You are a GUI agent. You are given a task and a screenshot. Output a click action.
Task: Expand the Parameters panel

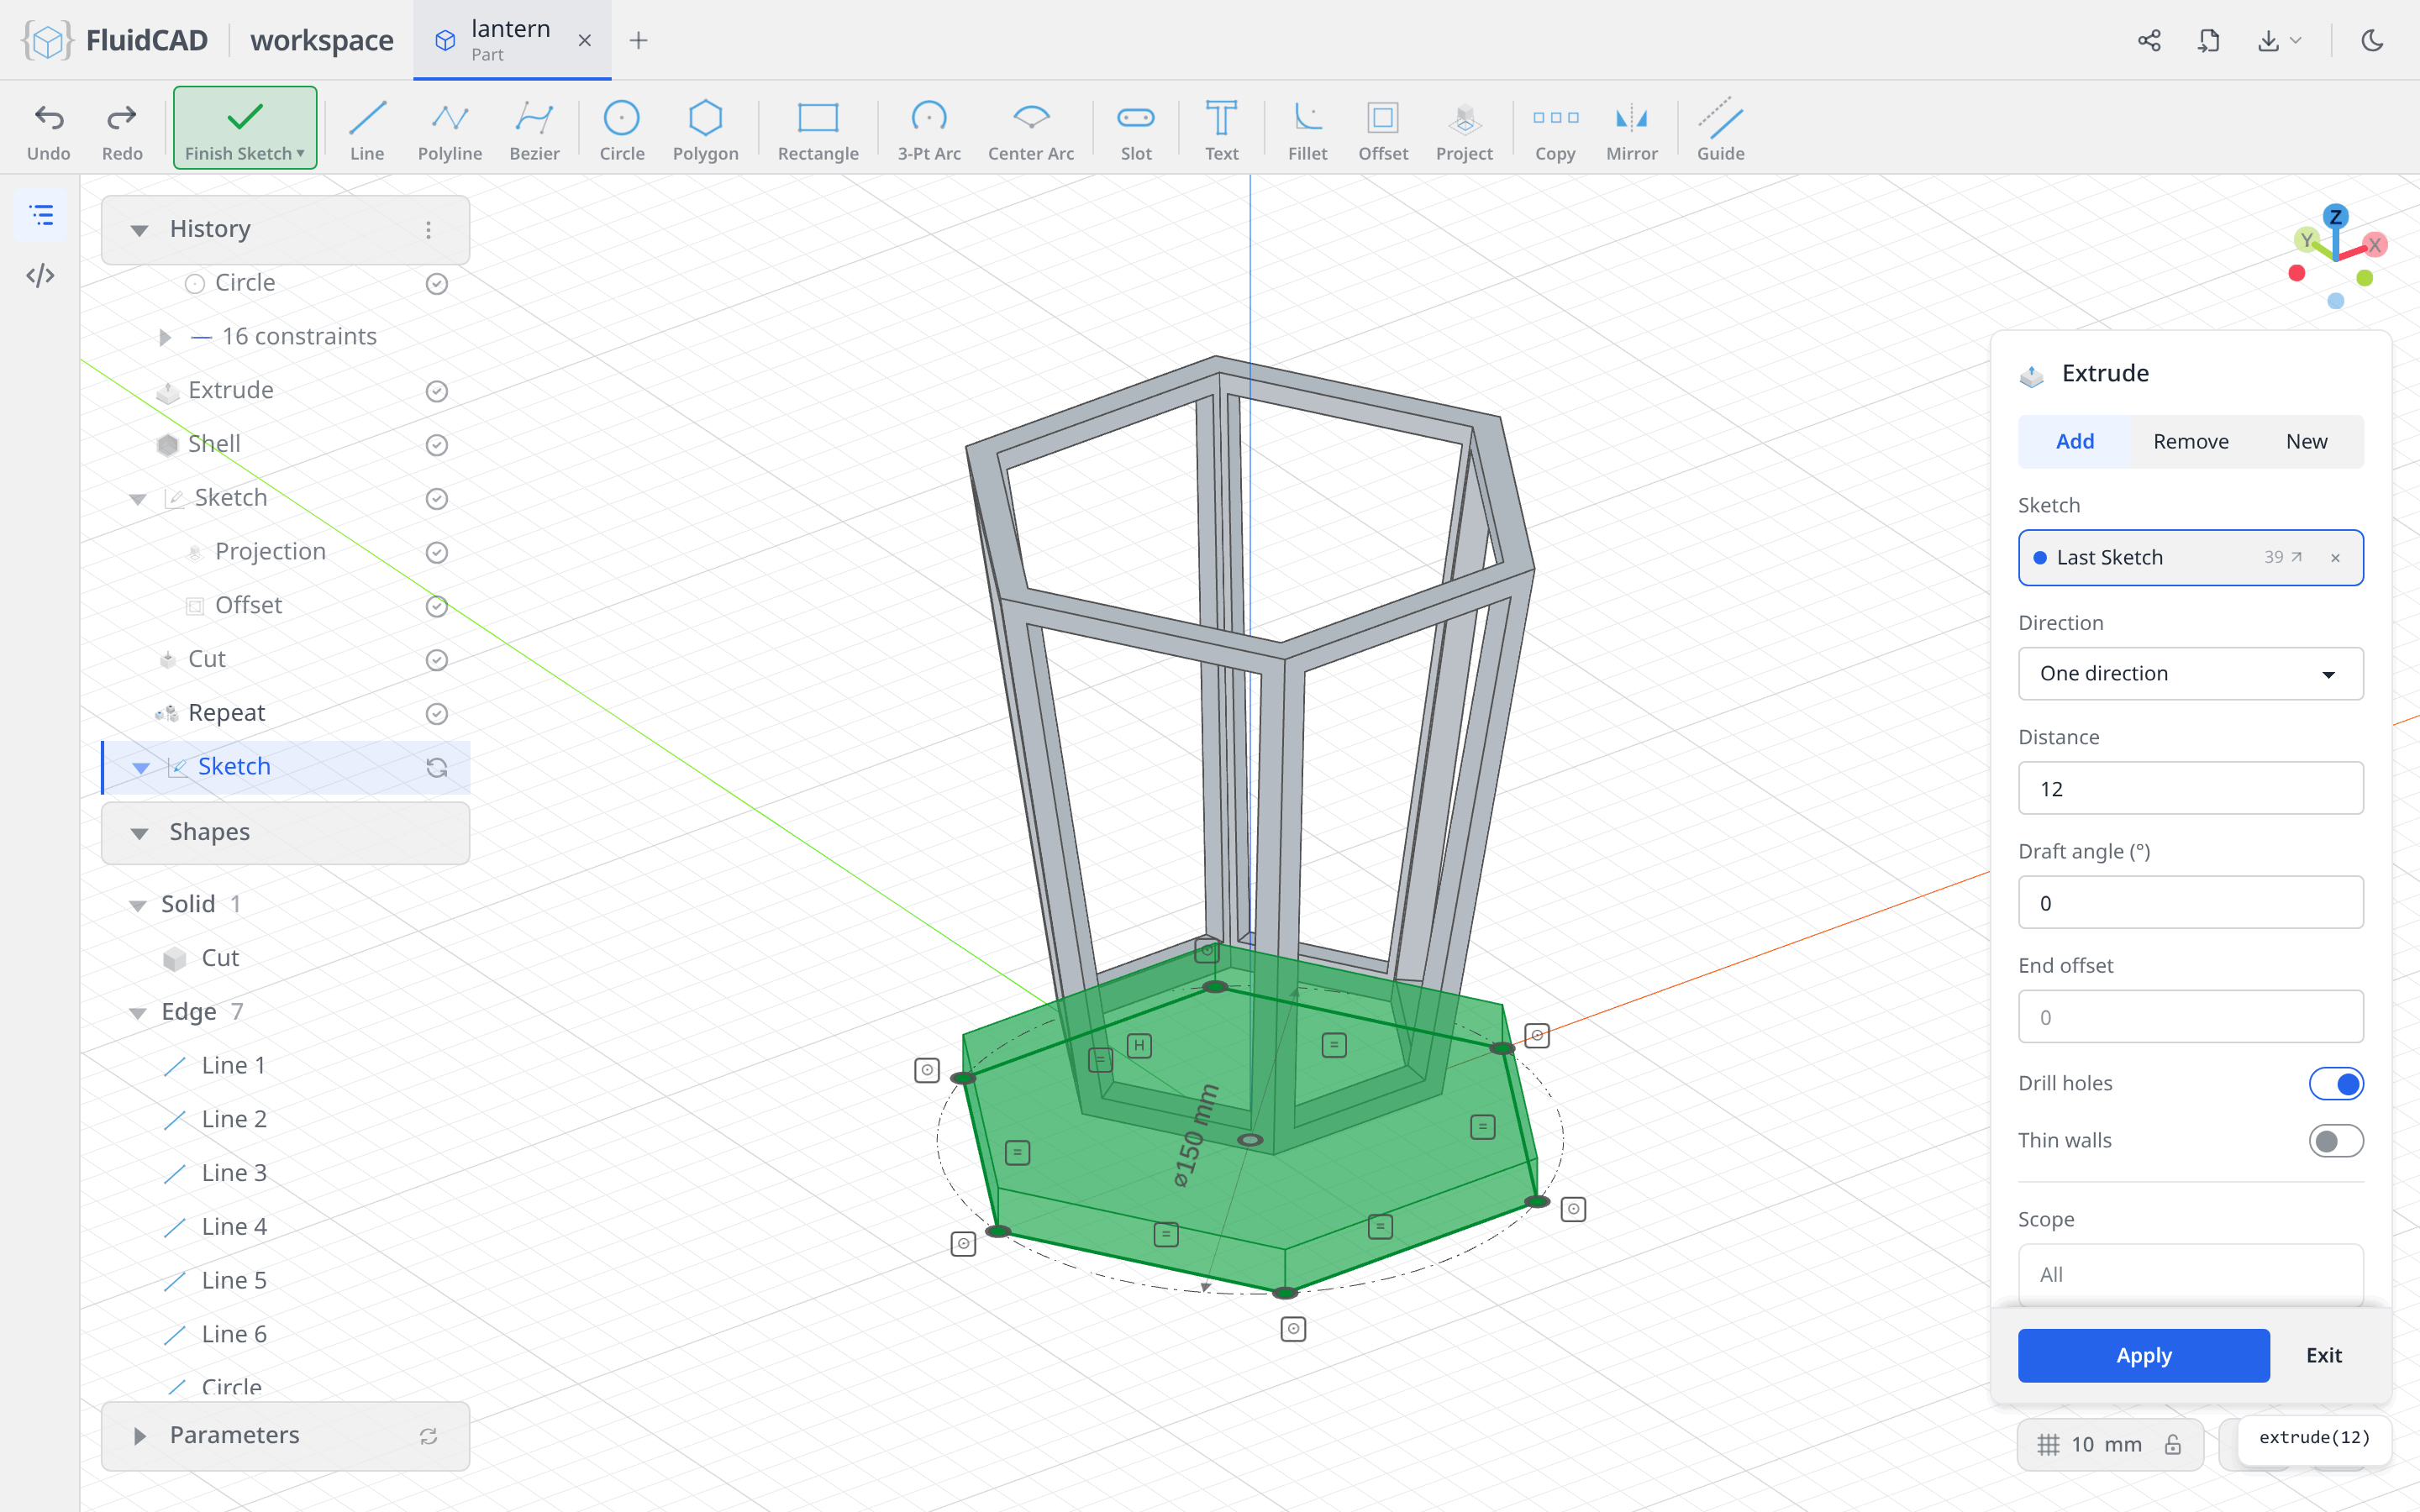pyautogui.click(x=139, y=1436)
